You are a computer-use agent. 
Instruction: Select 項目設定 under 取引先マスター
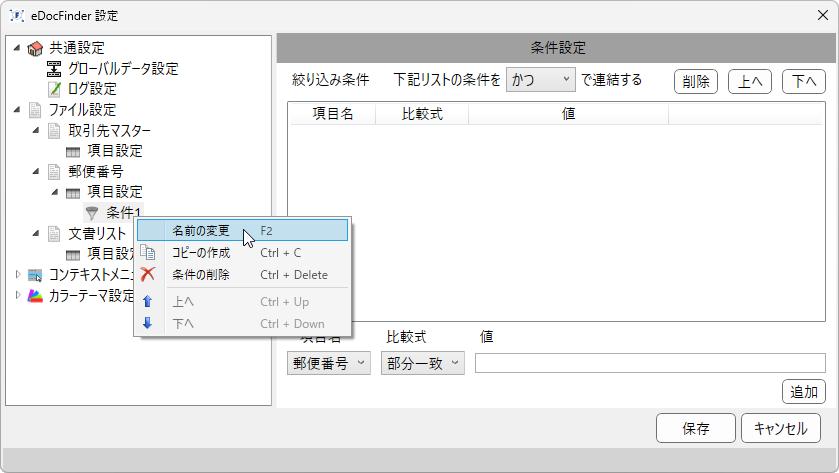pyautogui.click(x=115, y=151)
